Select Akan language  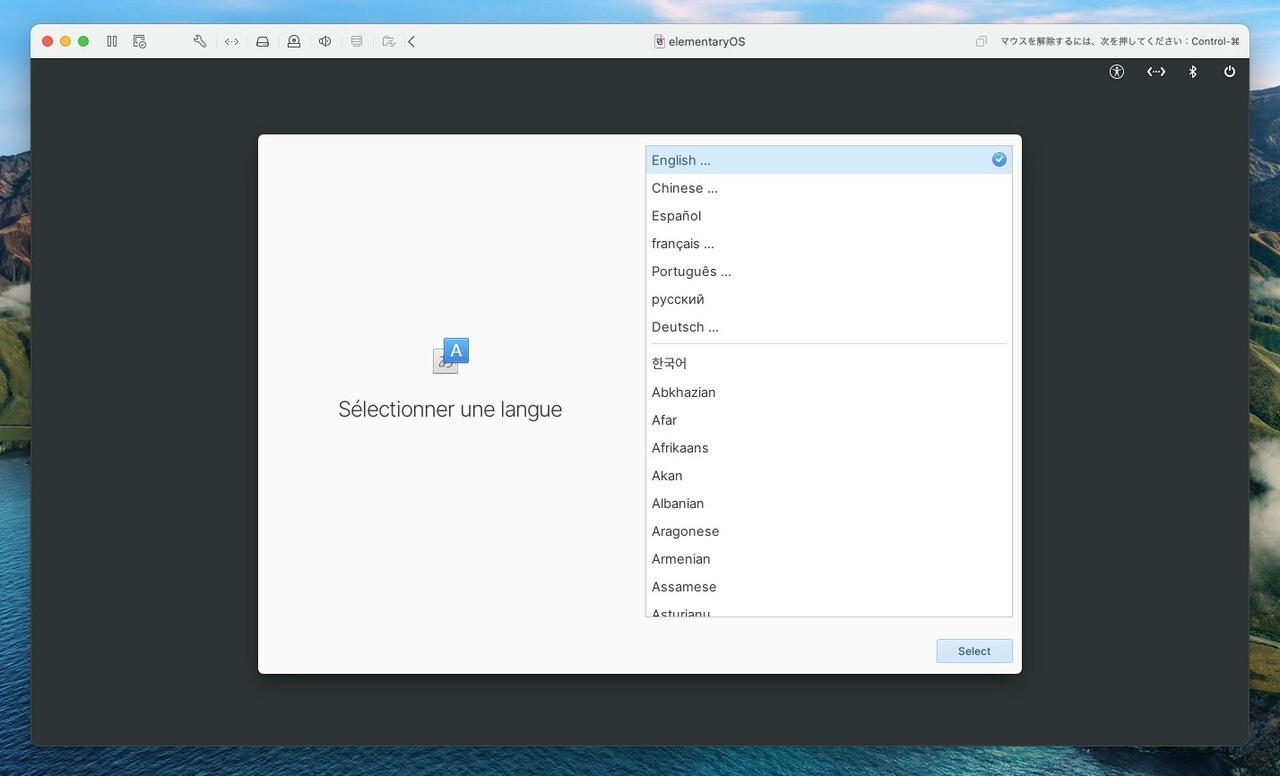pyautogui.click(x=829, y=476)
